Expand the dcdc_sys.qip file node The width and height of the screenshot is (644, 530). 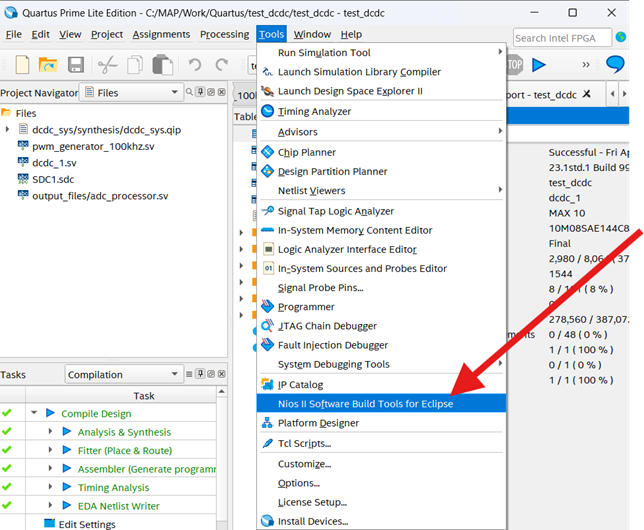tap(7, 129)
